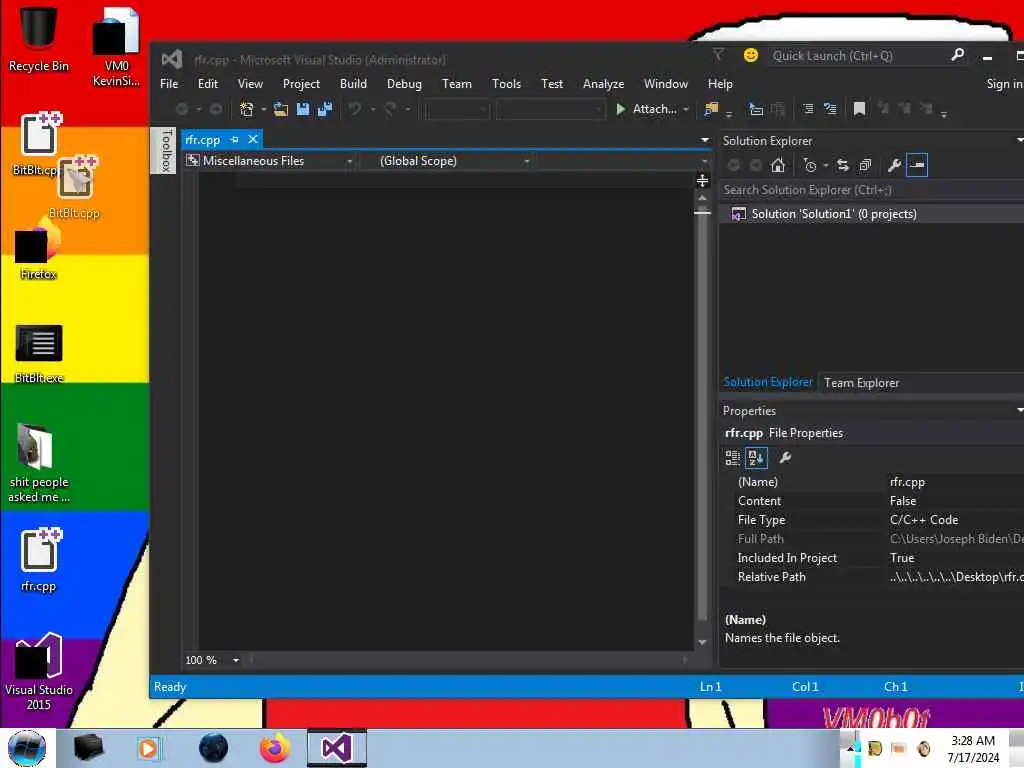This screenshot has height=768, width=1024.
Task: Click the Find in Files toolbar icon
Action: 711,109
